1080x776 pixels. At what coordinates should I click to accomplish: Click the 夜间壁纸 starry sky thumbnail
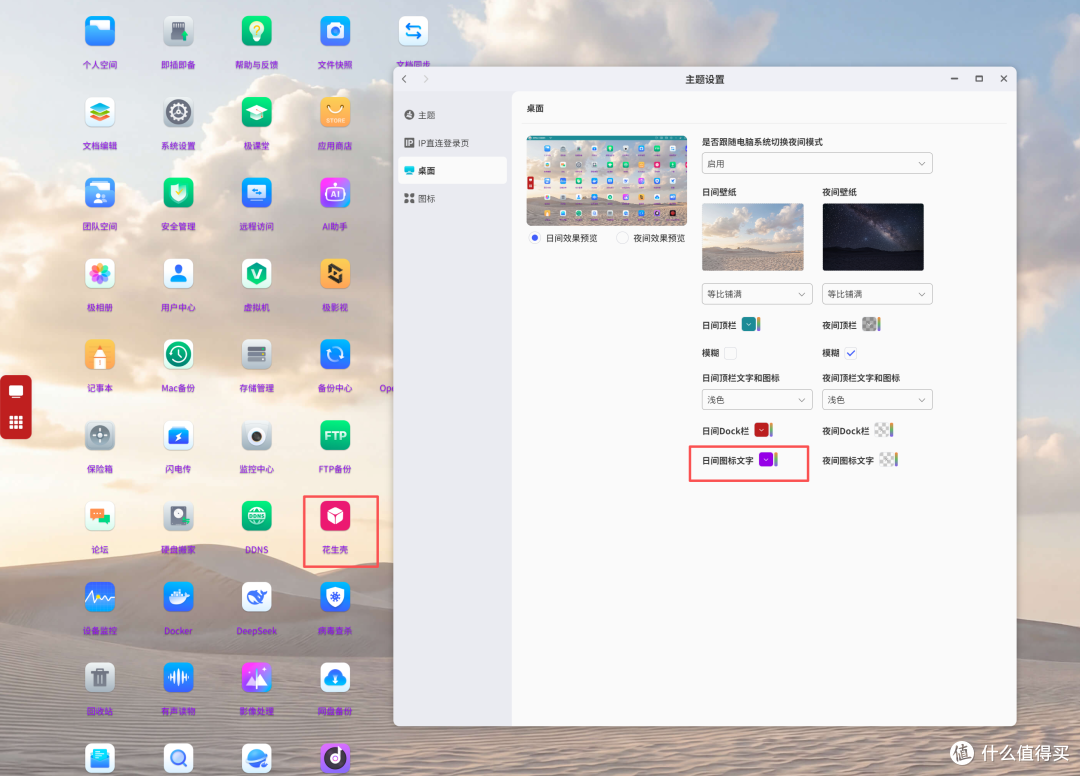(x=873, y=237)
